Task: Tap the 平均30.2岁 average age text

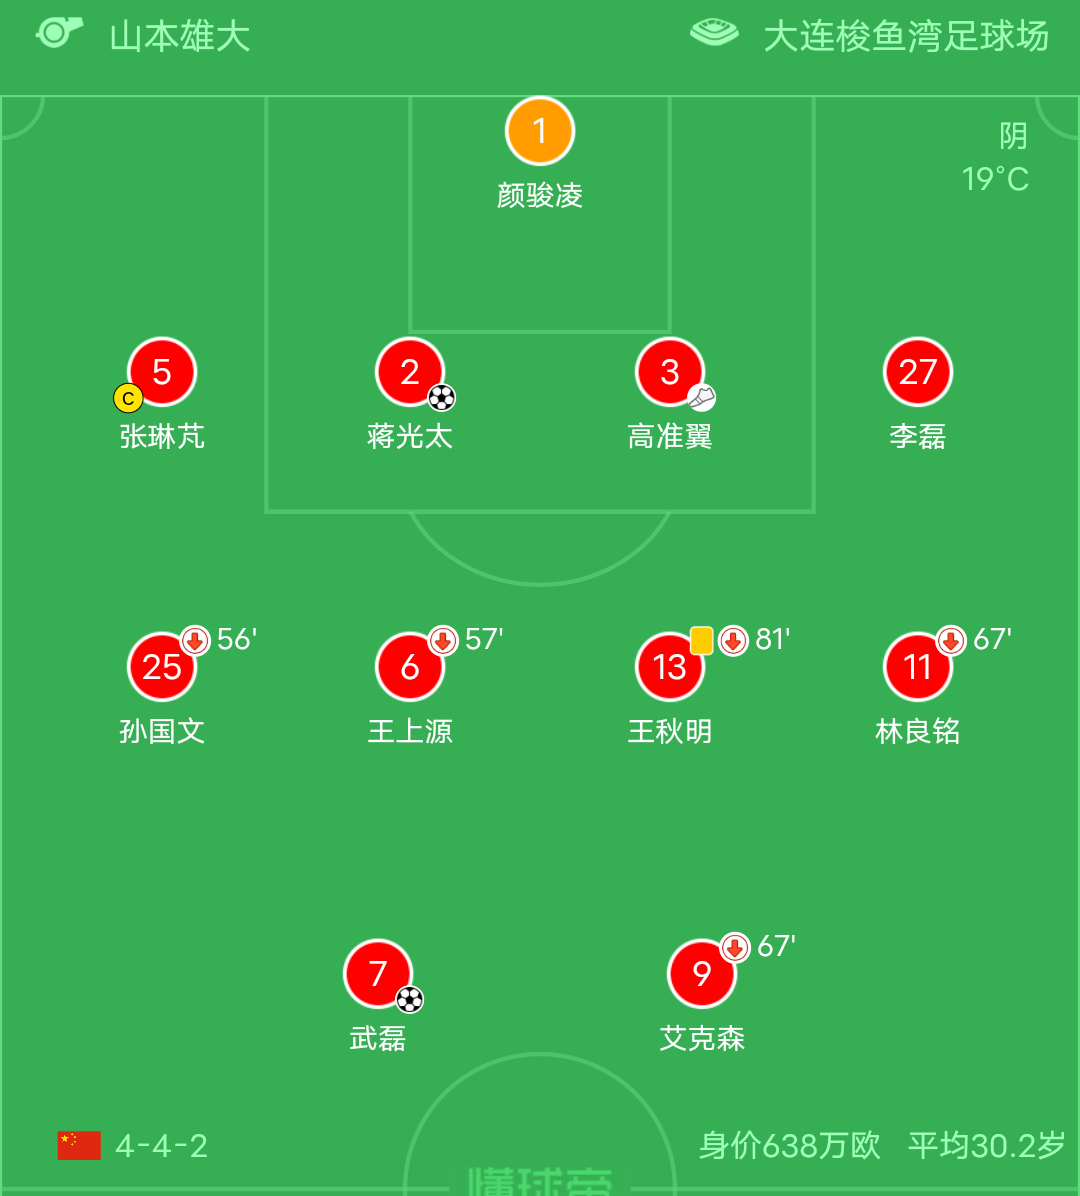Action: coord(986,1146)
